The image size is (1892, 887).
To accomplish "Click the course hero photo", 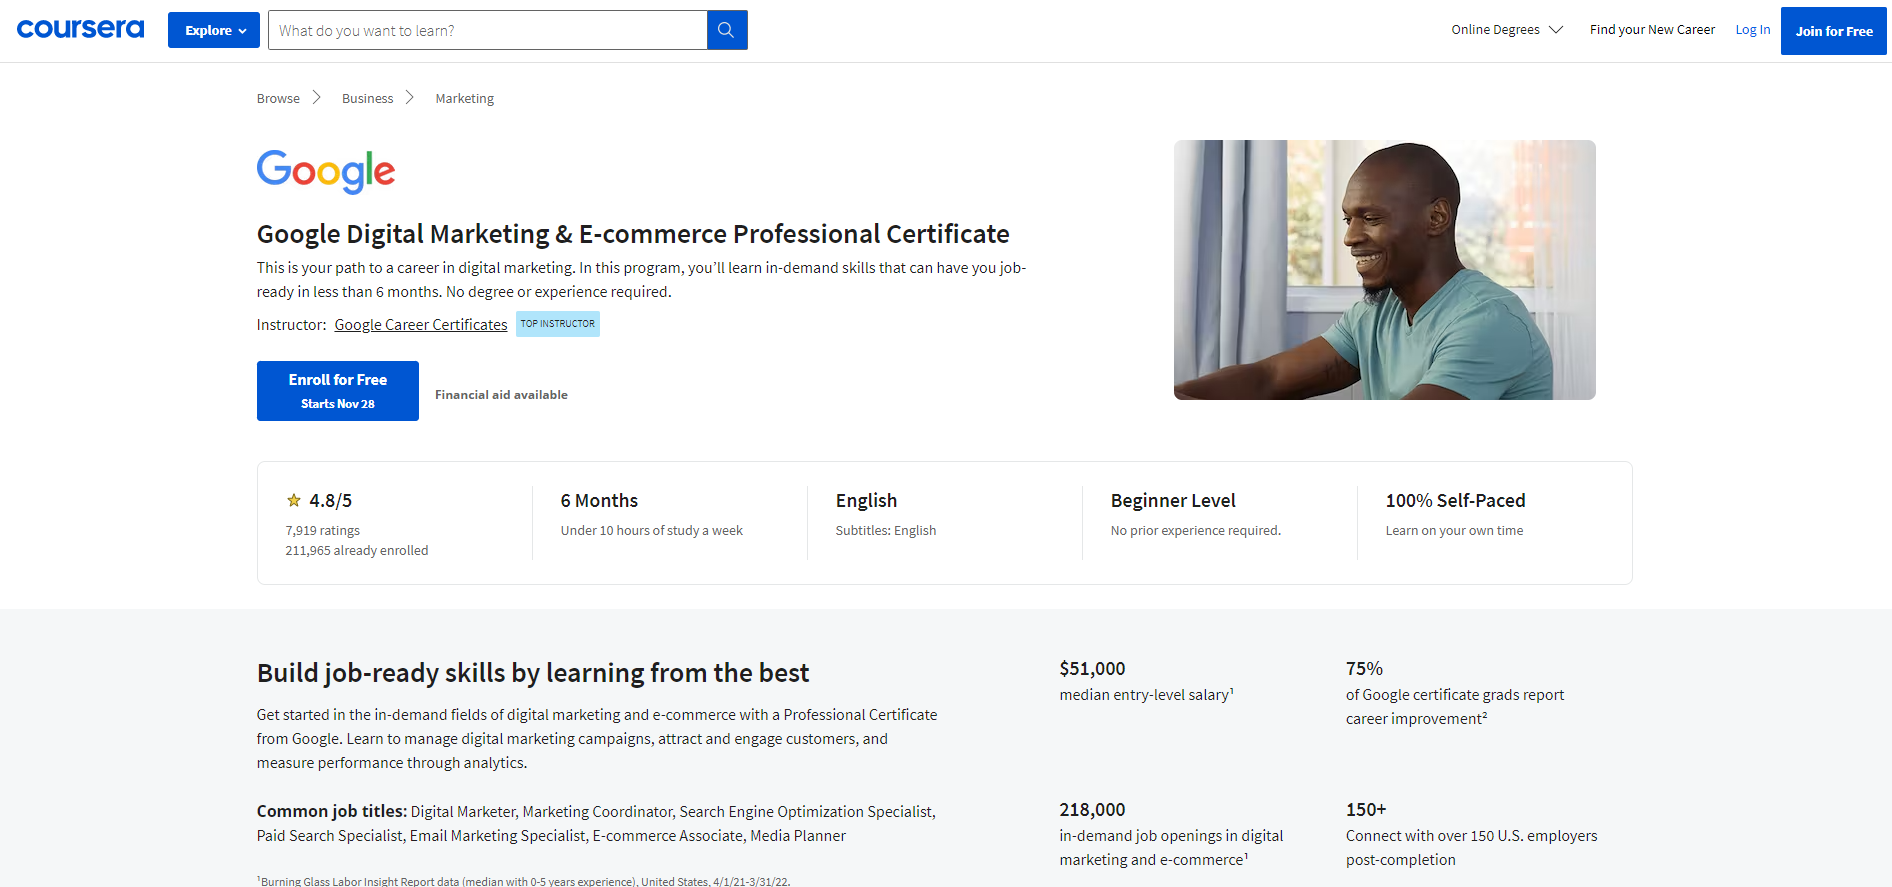I will click(1385, 270).
